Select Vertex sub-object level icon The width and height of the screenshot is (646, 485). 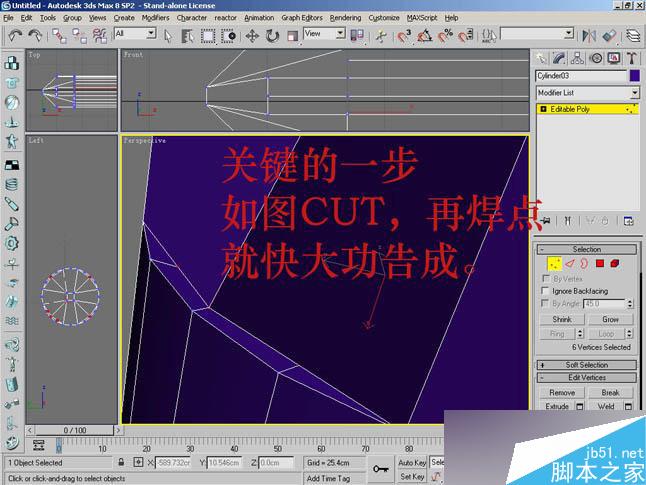(554, 263)
